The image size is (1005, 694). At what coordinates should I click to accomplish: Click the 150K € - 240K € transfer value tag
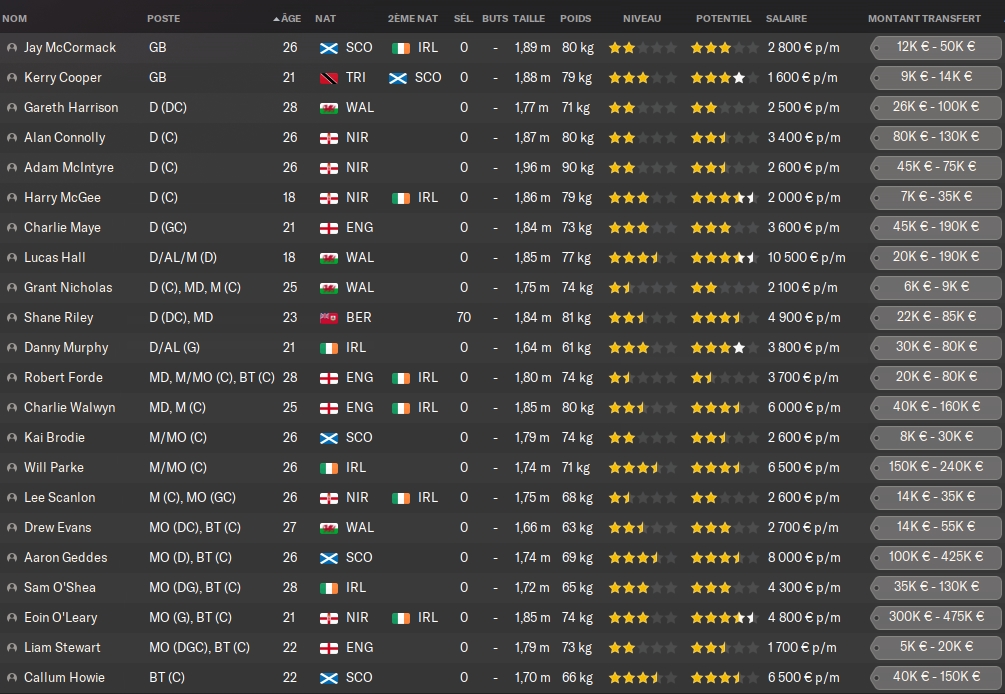(x=936, y=467)
